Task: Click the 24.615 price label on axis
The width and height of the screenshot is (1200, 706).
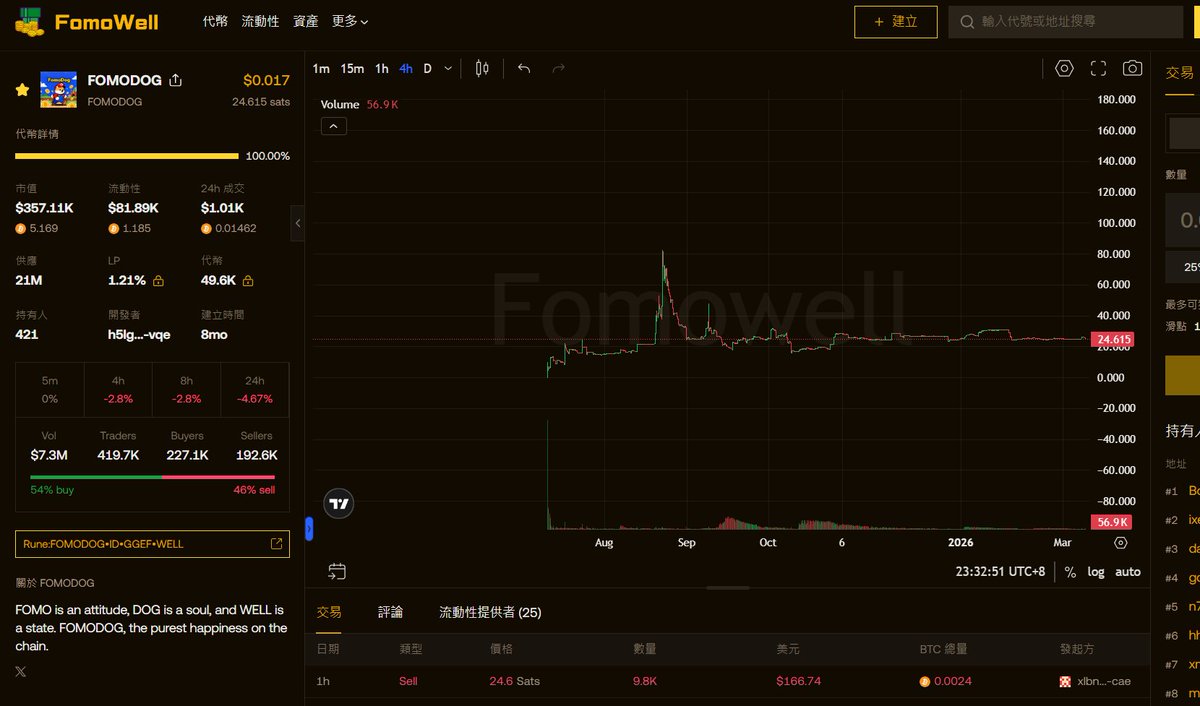Action: [1113, 340]
